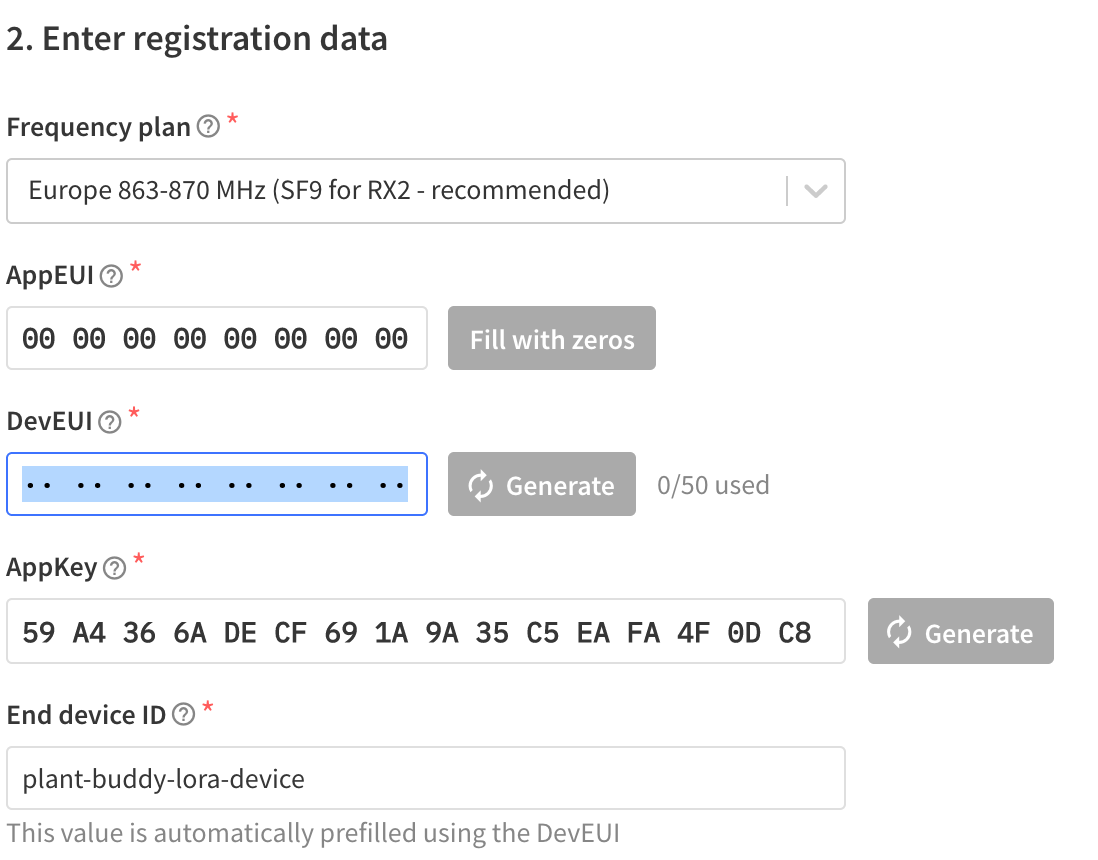Click the End device ID help icon
The height and width of the screenshot is (860, 1098).
pyautogui.click(x=182, y=714)
